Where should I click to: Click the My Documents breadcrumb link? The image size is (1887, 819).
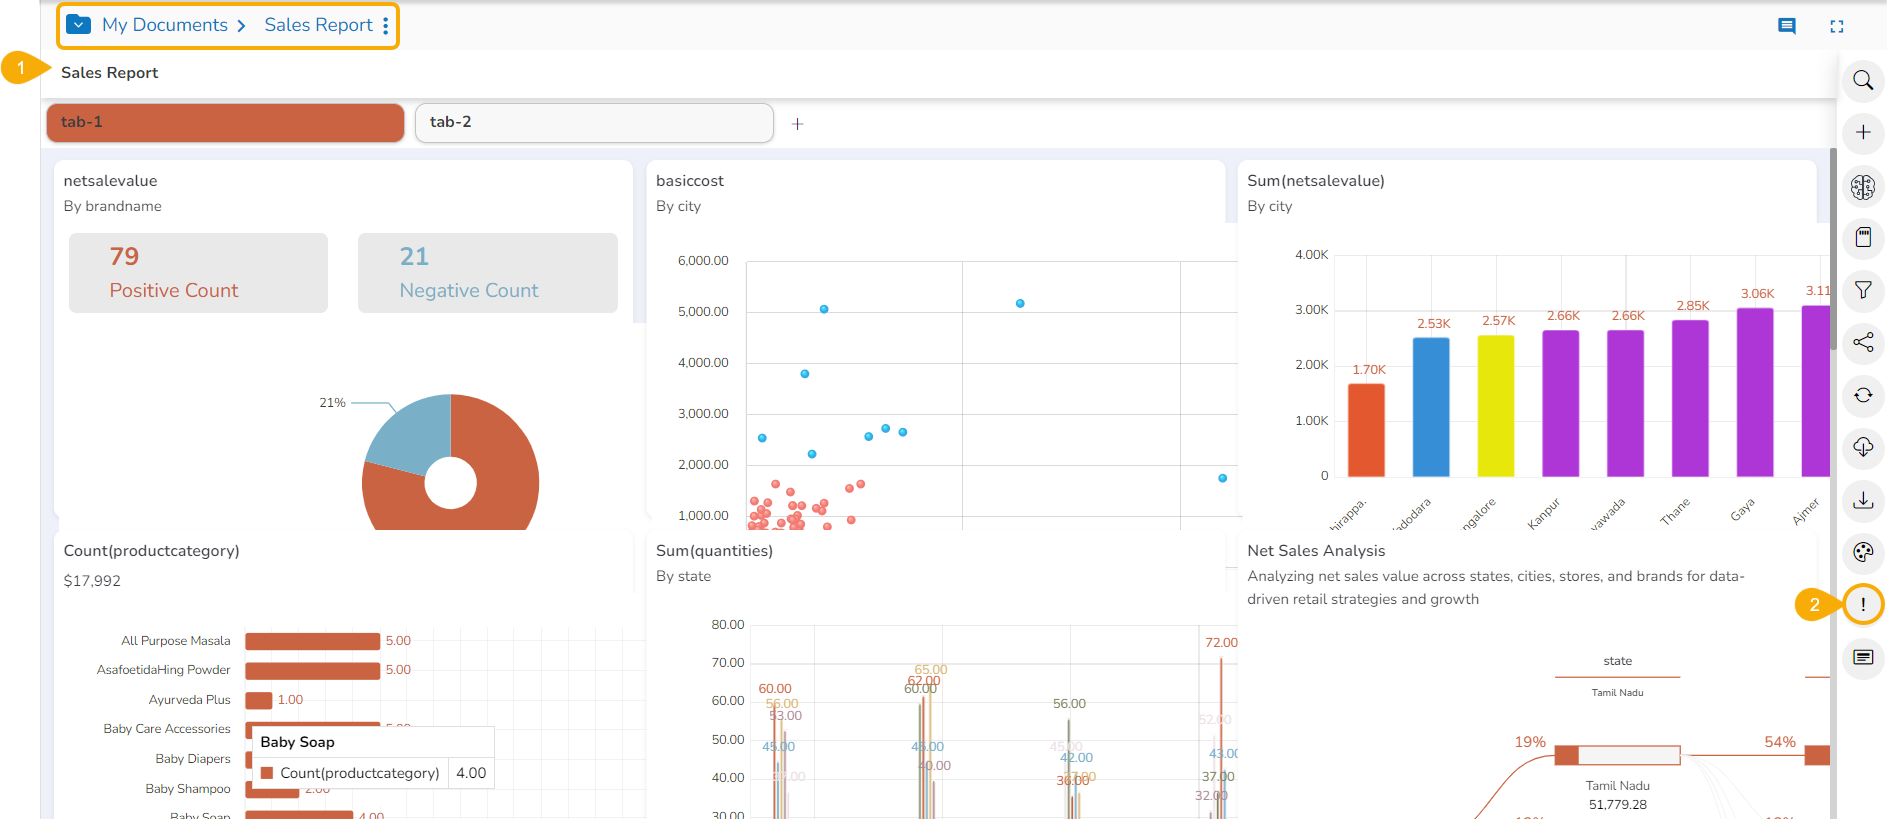tap(165, 25)
